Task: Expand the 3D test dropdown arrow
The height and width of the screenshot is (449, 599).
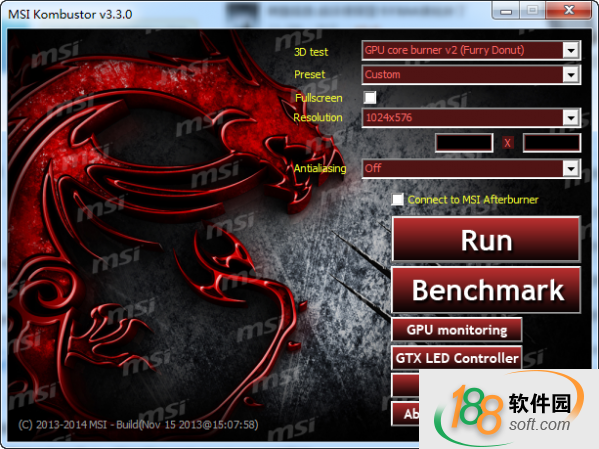Action: [x=571, y=50]
